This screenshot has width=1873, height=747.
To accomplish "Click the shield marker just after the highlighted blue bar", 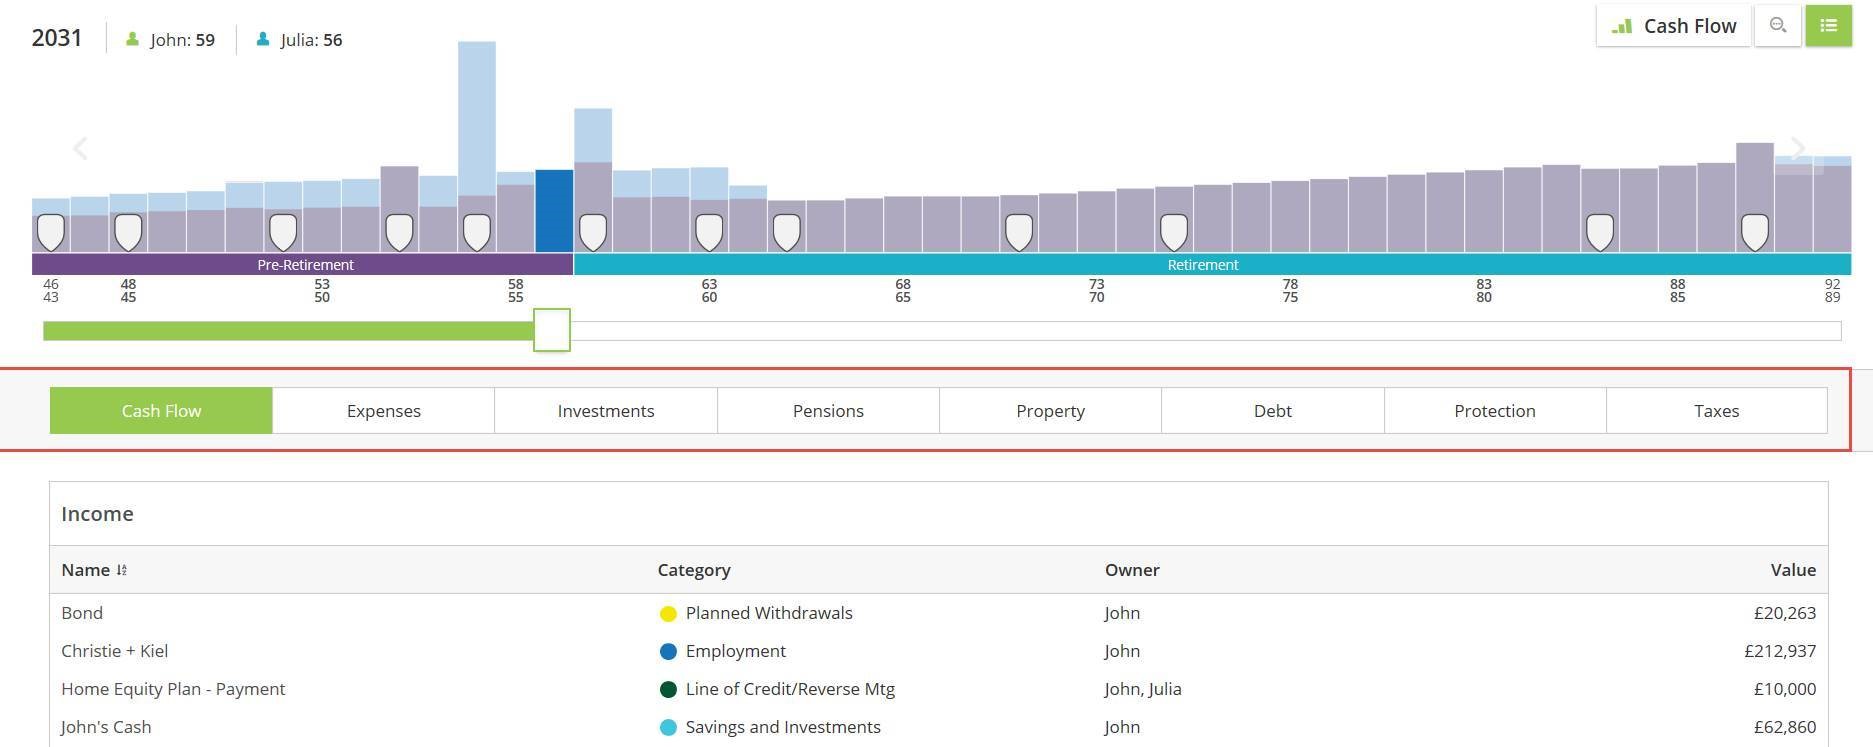I will coord(593,232).
